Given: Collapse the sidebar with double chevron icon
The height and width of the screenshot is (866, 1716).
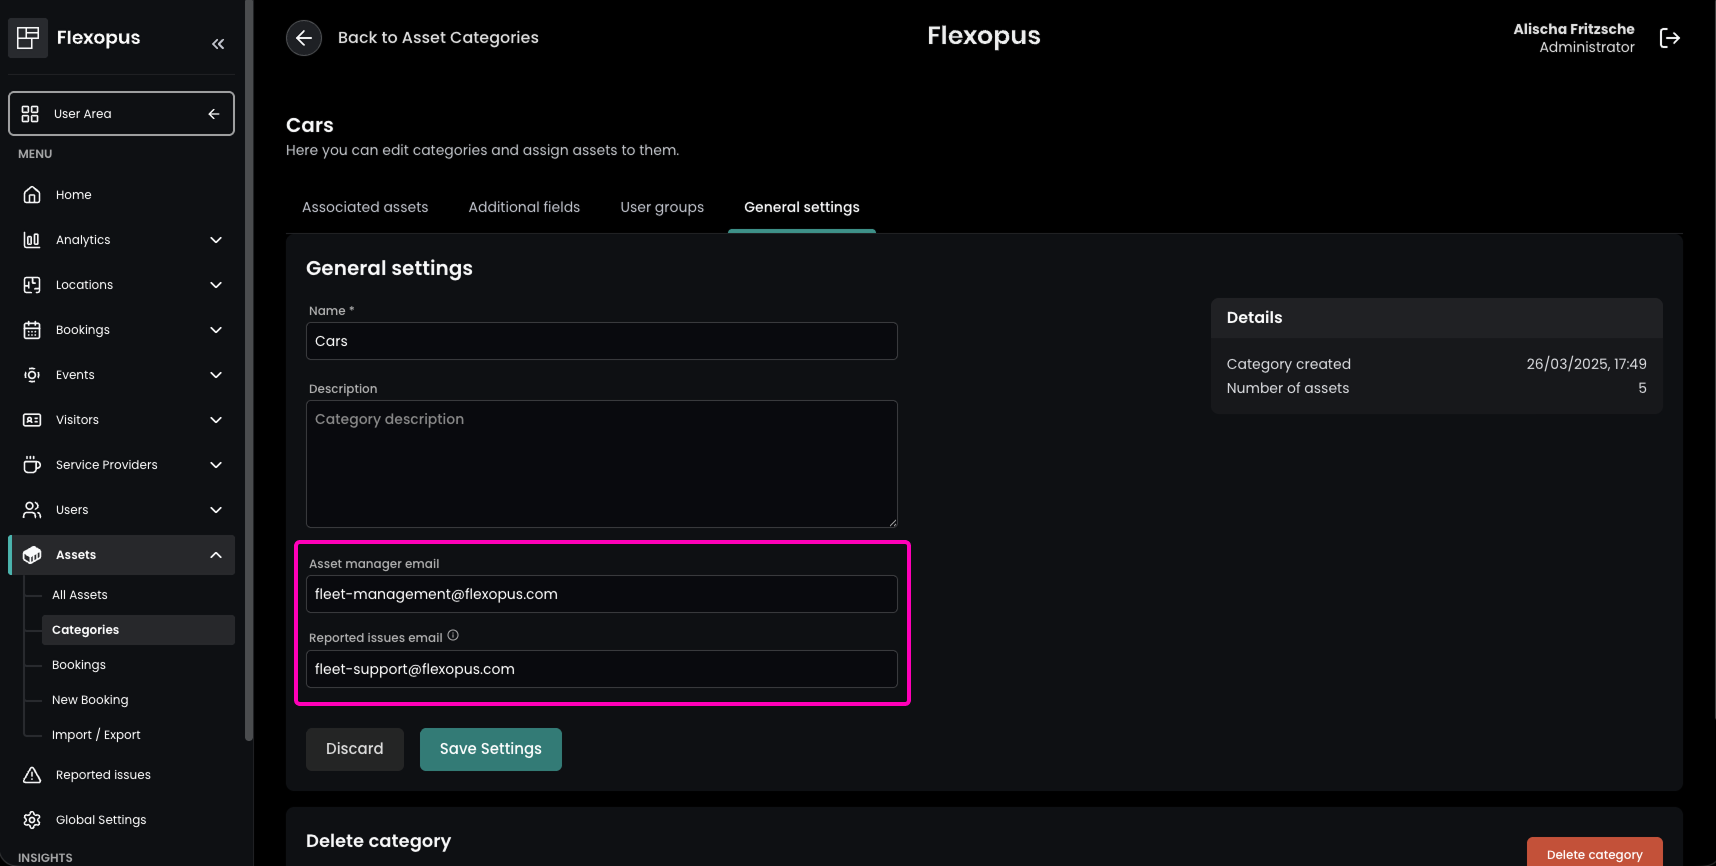Looking at the screenshot, I should [x=218, y=44].
